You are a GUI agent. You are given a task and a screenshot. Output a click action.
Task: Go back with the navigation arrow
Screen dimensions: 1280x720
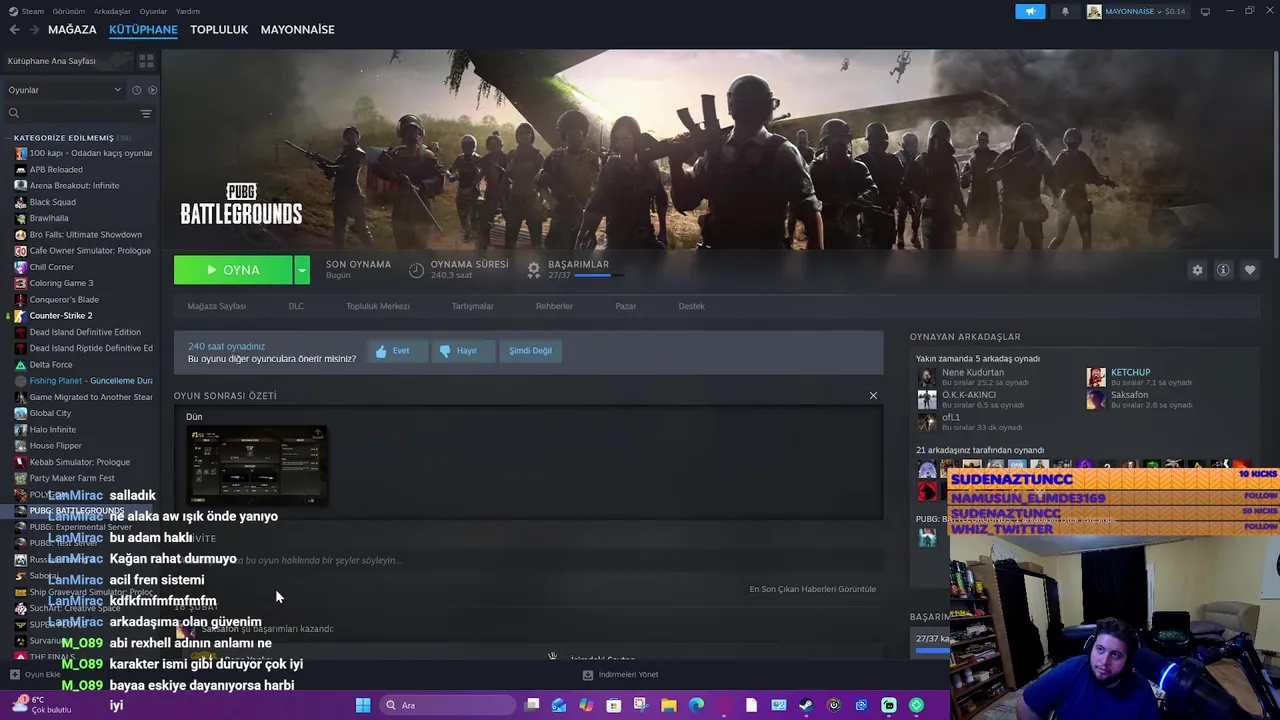click(14, 30)
